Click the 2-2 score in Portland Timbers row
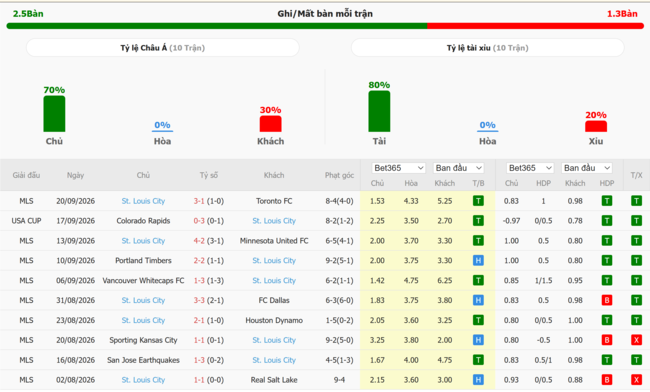Screen dimensions: 650x392 199,261
